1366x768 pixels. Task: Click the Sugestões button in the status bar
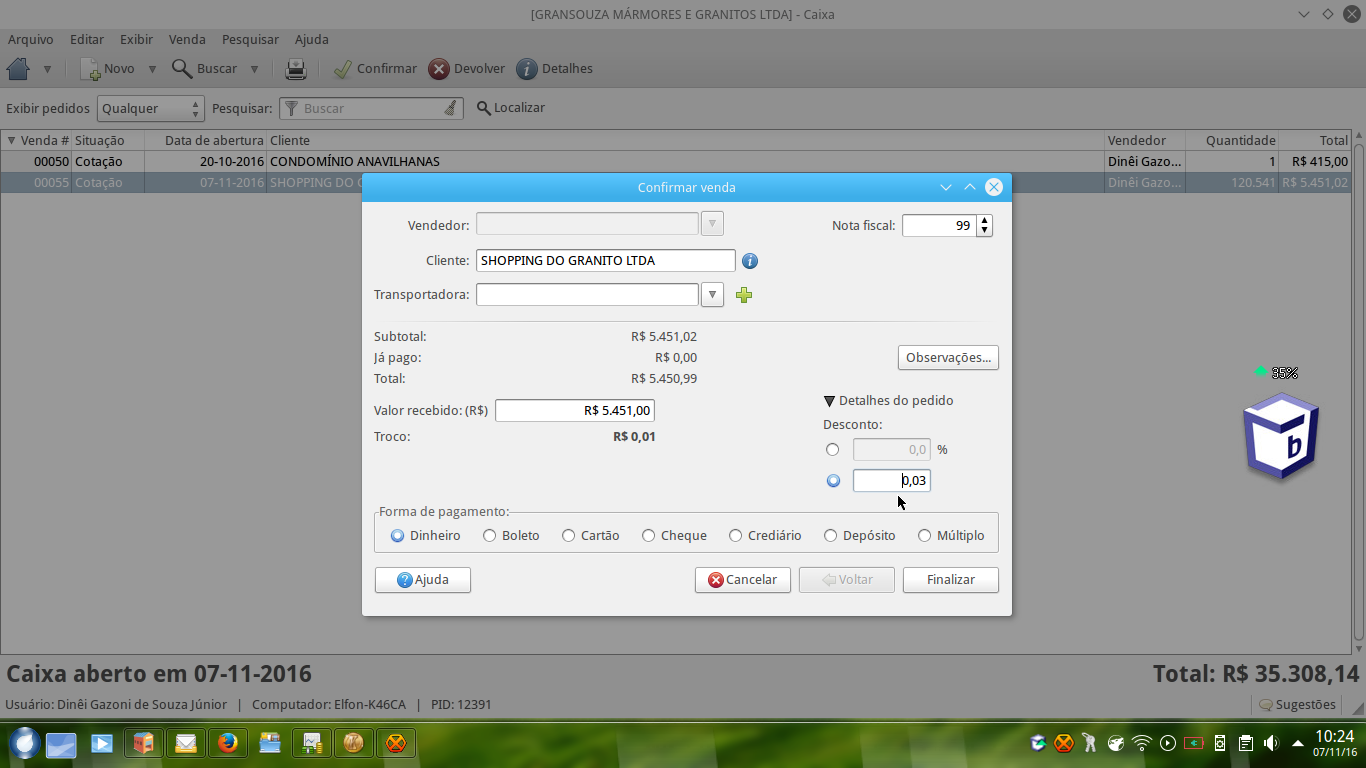1297,704
